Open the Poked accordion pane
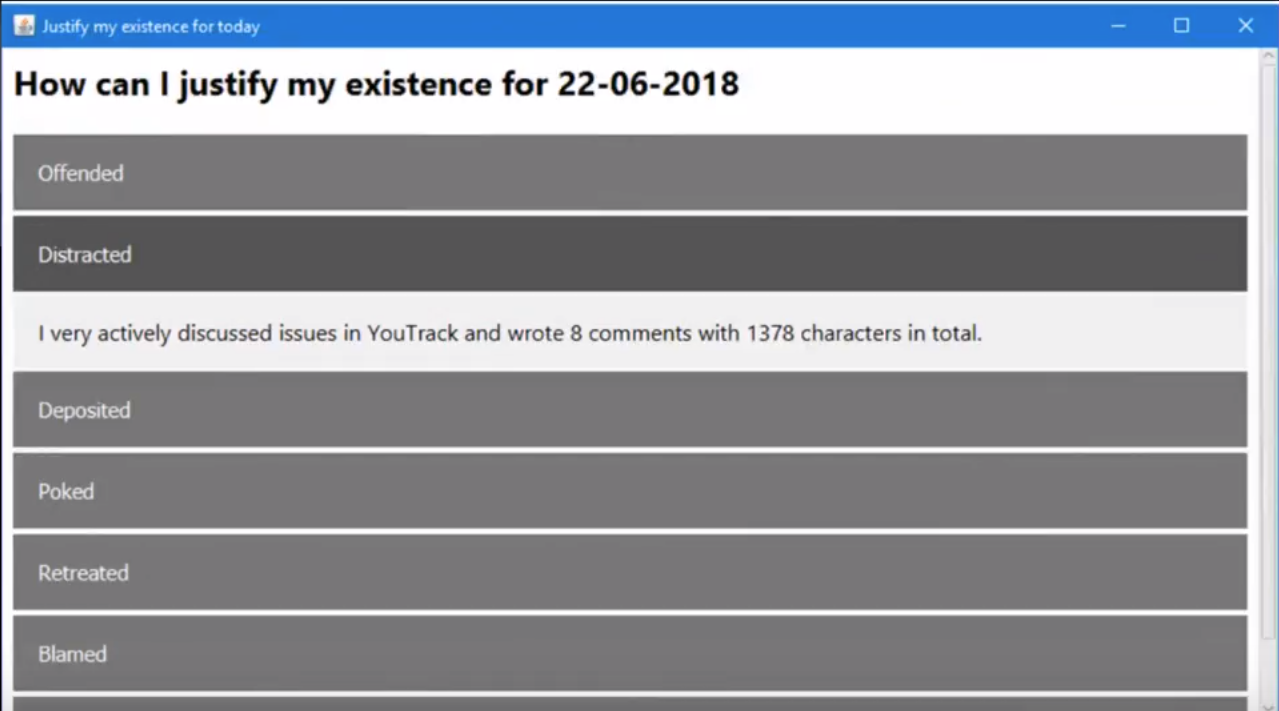Viewport: 1279px width, 711px height. click(630, 491)
